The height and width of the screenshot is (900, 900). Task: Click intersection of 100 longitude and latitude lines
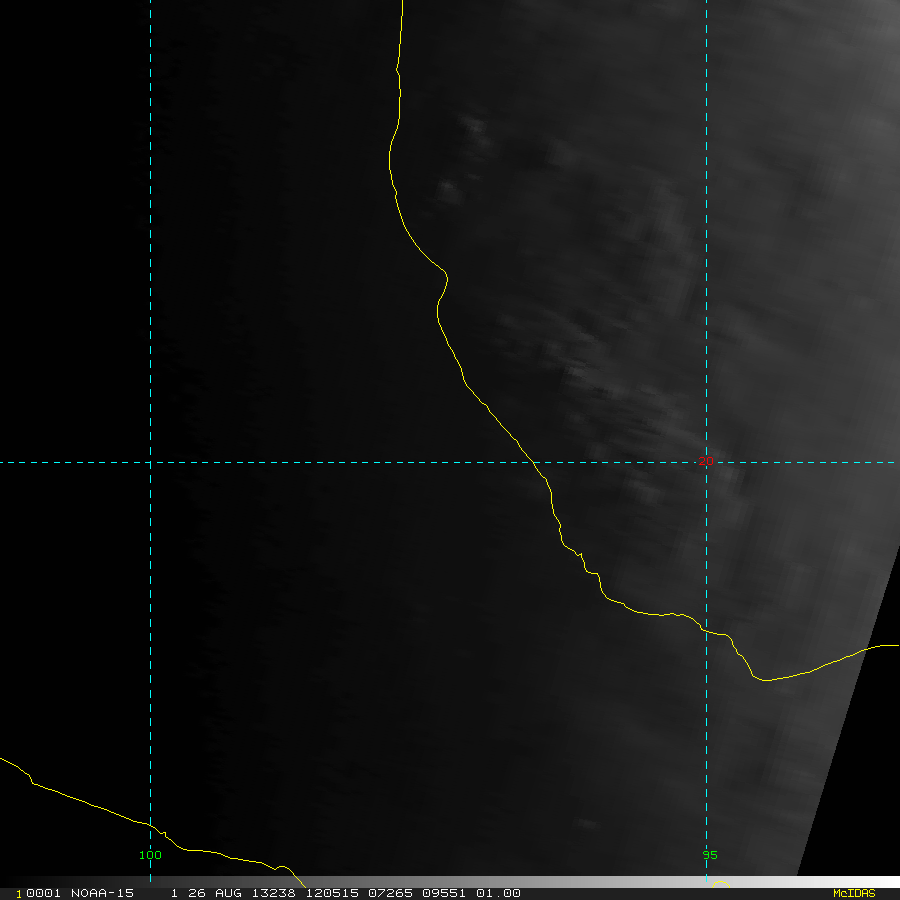[x=150, y=462]
